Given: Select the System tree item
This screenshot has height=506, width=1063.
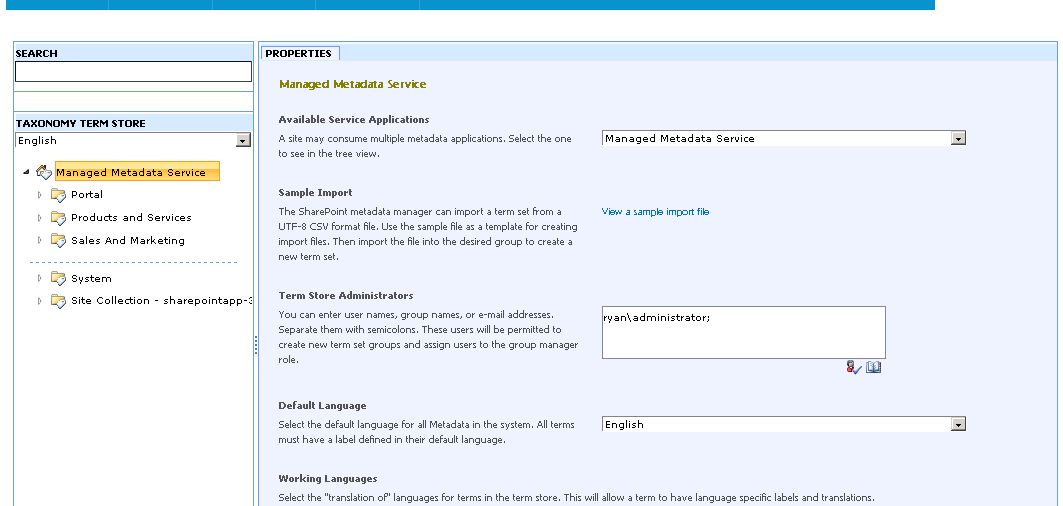Looking at the screenshot, I should 91,279.
